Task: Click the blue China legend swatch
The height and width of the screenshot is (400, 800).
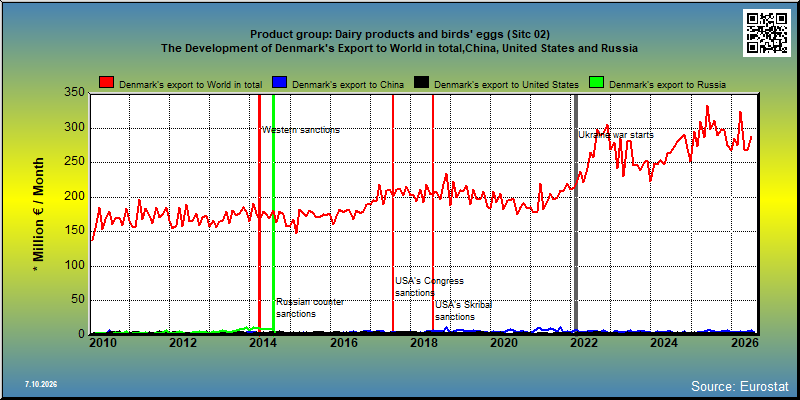Action: pos(280,83)
